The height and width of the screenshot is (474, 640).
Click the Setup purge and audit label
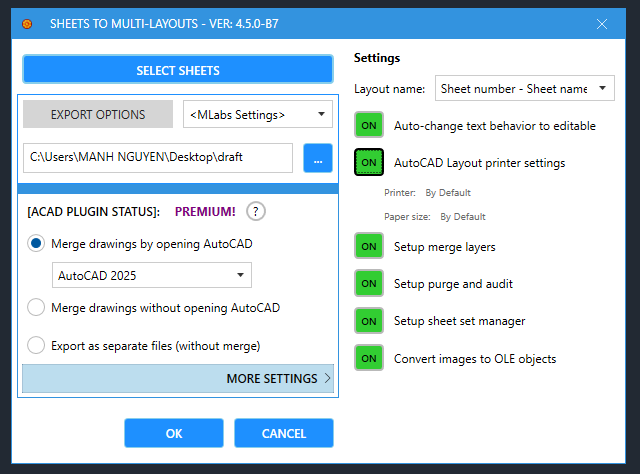pos(453,284)
